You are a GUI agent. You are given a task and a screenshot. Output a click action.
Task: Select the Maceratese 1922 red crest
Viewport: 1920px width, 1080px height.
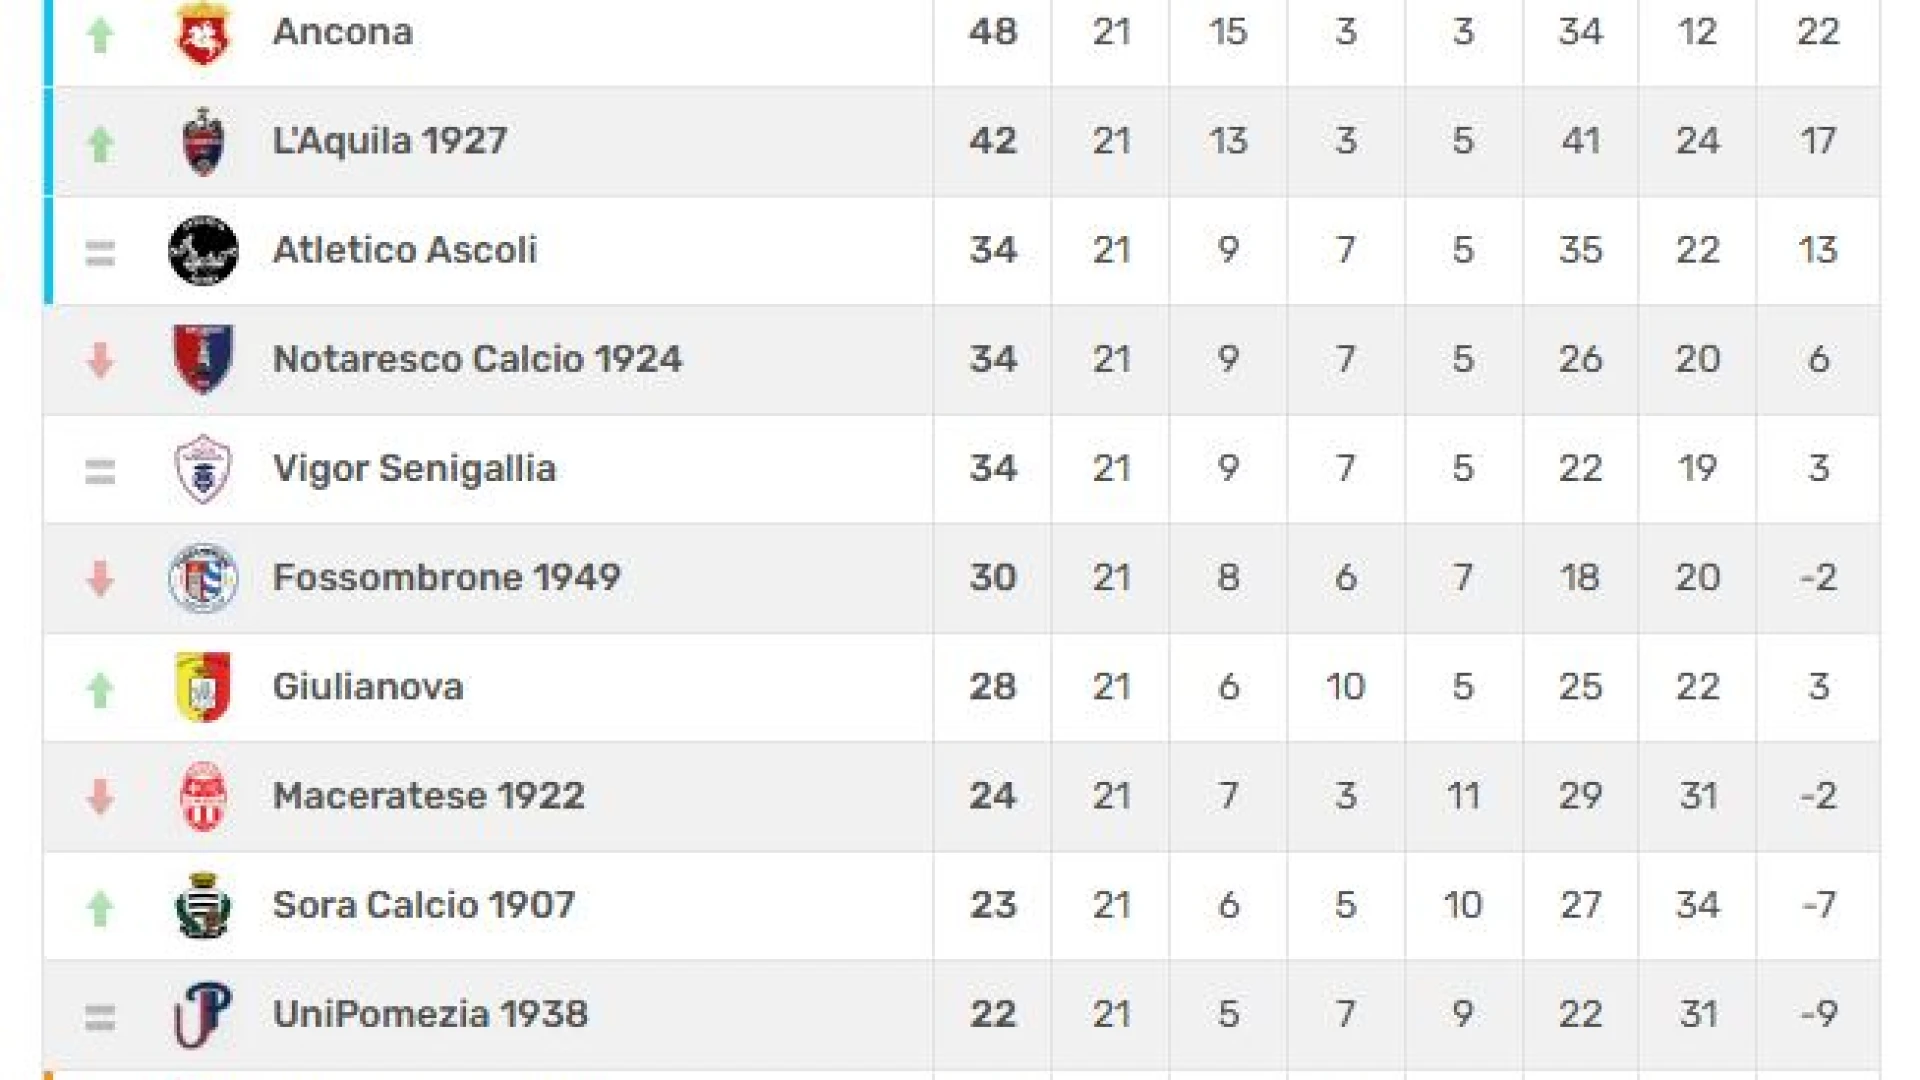tap(203, 796)
